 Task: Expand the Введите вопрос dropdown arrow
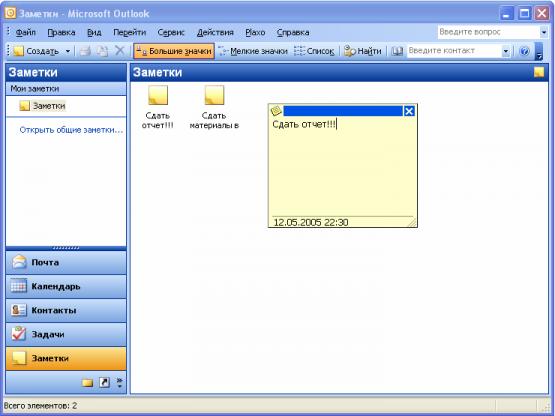click(544, 32)
